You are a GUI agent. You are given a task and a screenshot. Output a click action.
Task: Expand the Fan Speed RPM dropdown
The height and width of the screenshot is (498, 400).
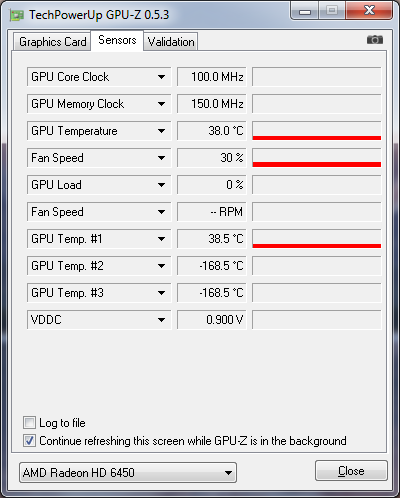162,212
